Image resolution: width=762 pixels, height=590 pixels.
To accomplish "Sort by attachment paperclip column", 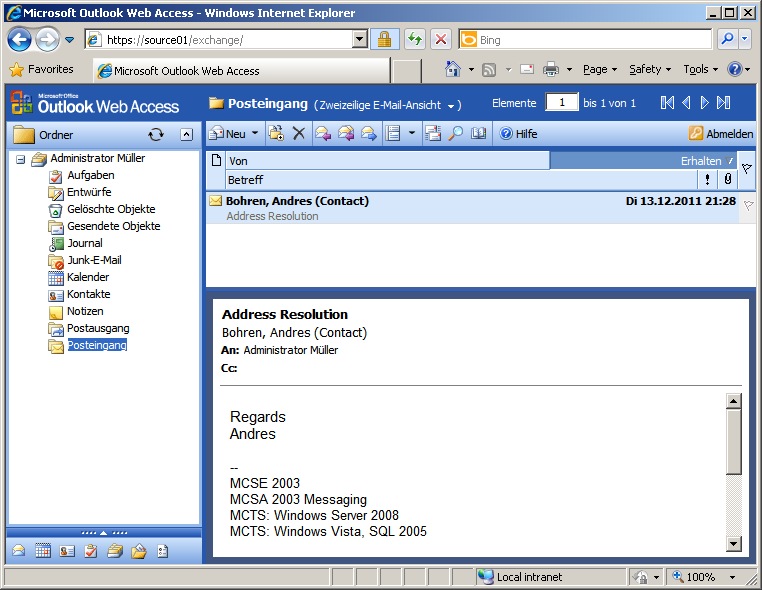I will pyautogui.click(x=727, y=180).
